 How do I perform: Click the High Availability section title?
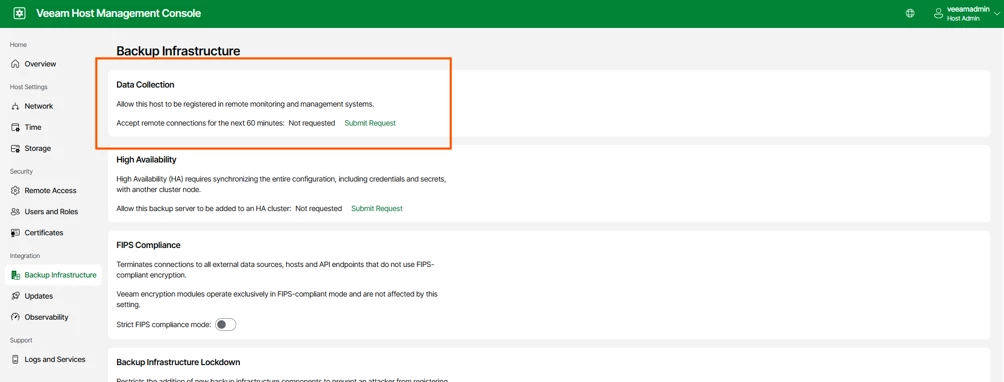click(147, 159)
